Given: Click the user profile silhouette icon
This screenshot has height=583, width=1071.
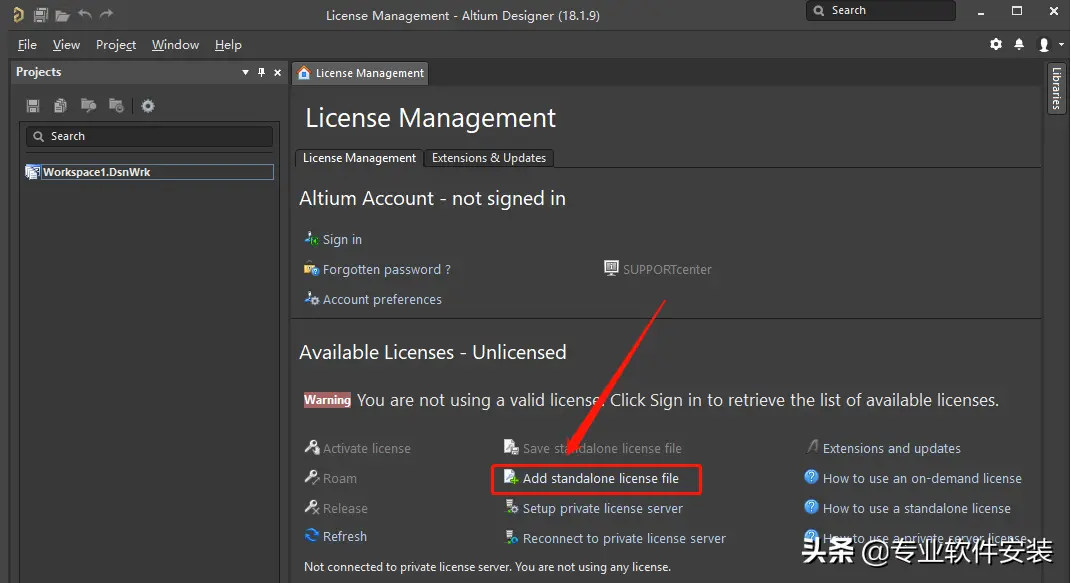Looking at the screenshot, I should [1044, 45].
